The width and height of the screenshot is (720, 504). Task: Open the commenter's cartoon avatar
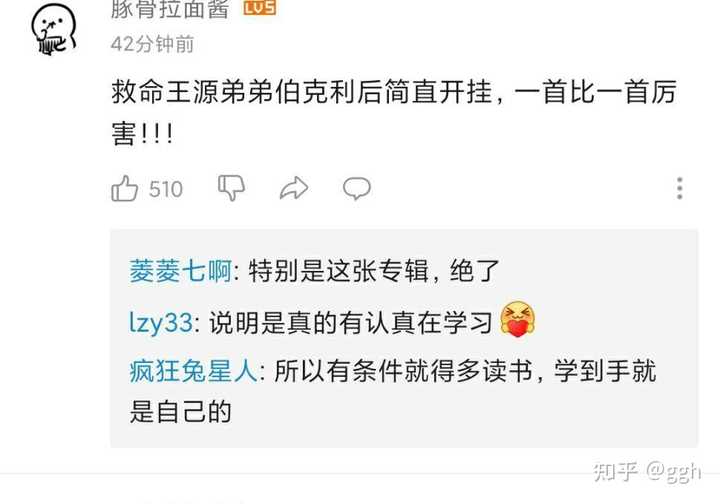(55, 30)
